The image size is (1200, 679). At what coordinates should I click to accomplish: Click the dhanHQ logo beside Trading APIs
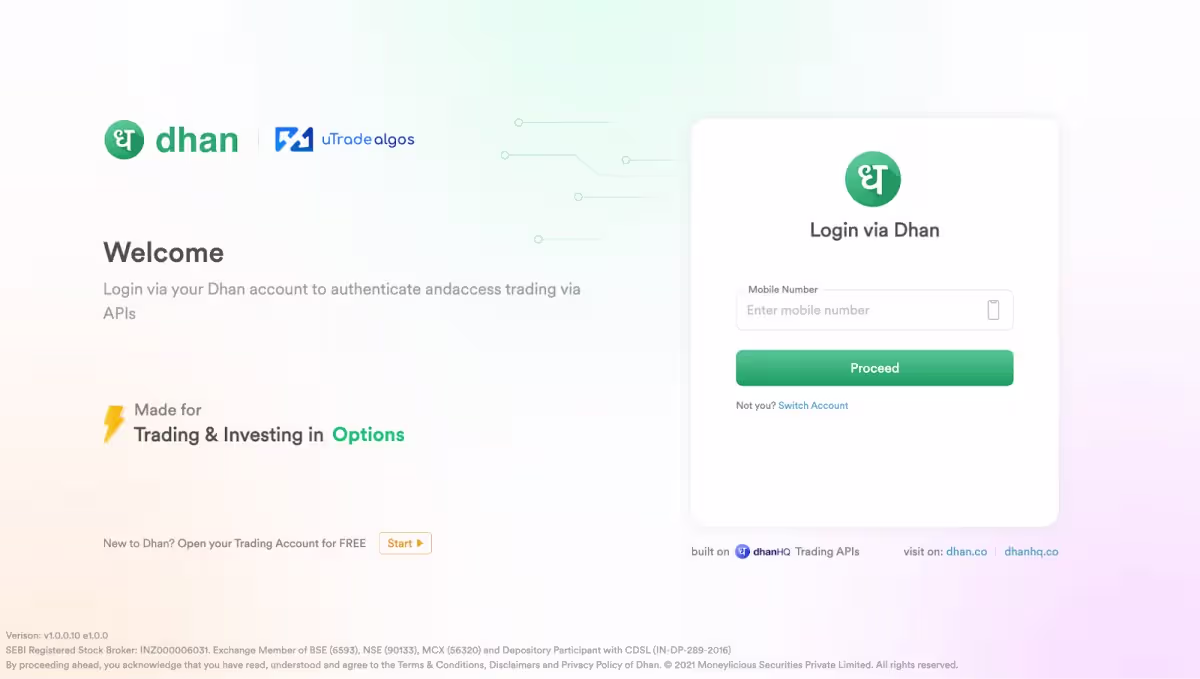coord(763,551)
